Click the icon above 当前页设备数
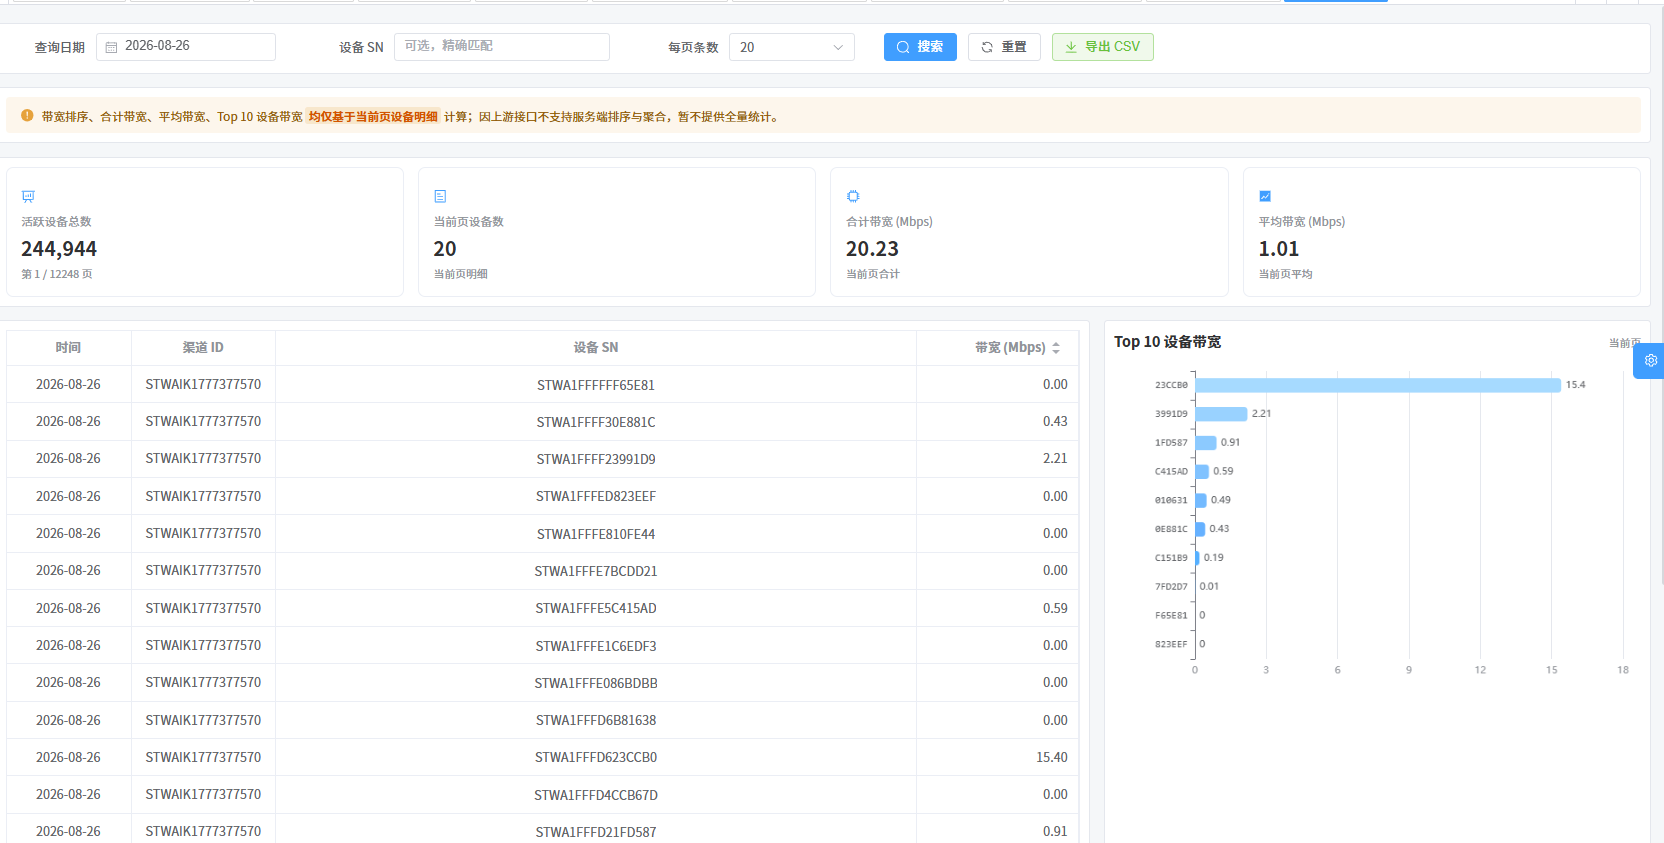Screen dimensions: 1664x843 tap(440, 196)
